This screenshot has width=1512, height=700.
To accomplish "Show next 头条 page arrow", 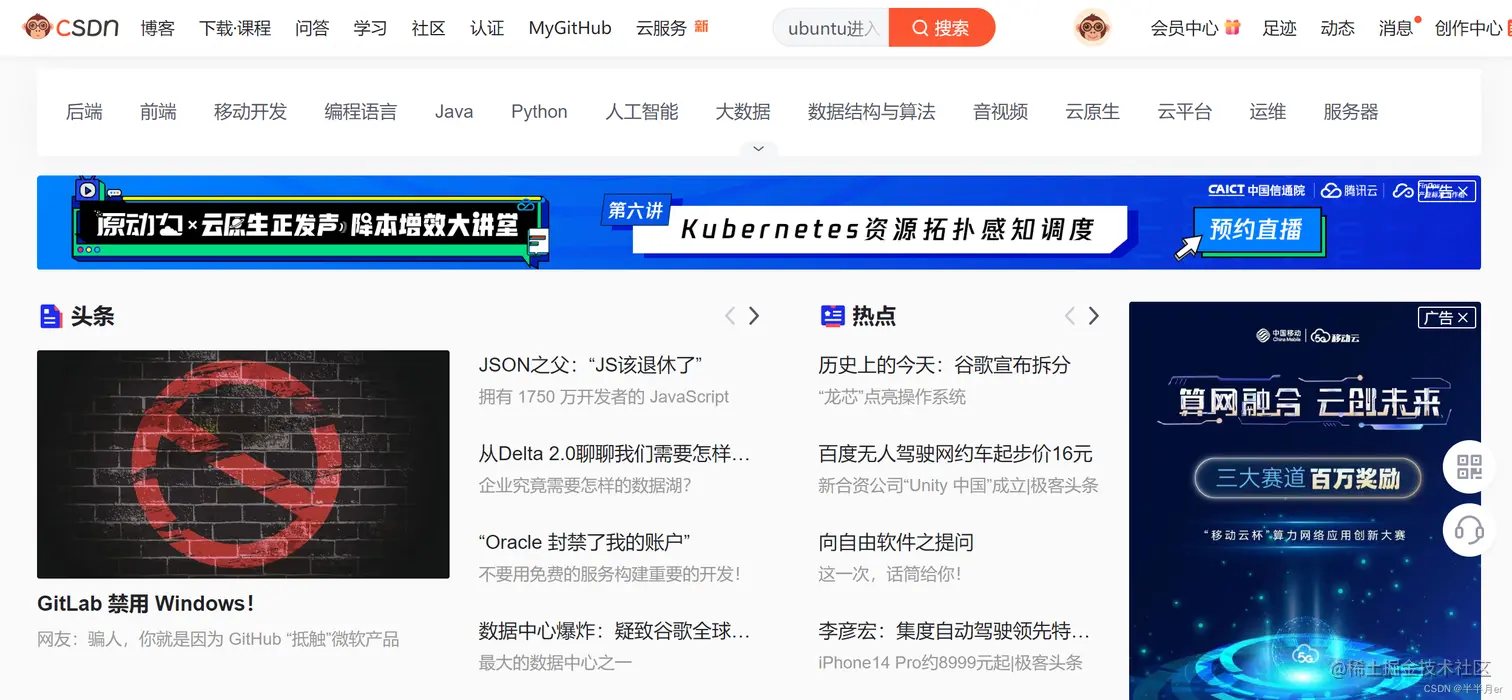I will pos(754,316).
